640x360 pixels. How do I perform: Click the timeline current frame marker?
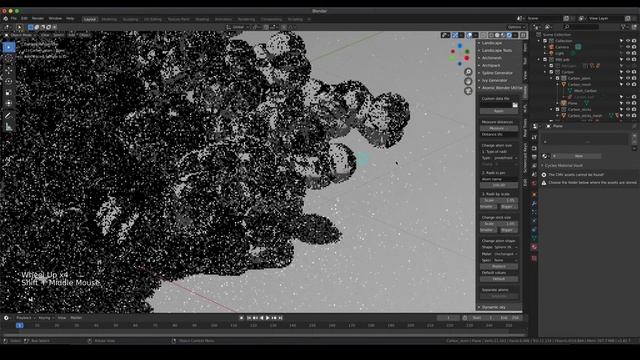20,325
